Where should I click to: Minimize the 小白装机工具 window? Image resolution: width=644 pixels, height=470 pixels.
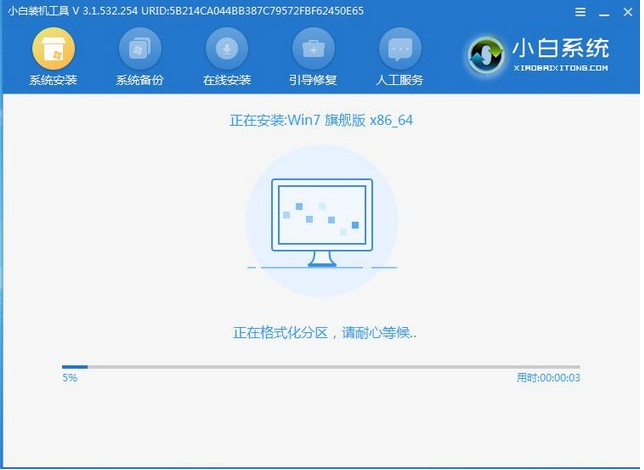pyautogui.click(x=603, y=11)
